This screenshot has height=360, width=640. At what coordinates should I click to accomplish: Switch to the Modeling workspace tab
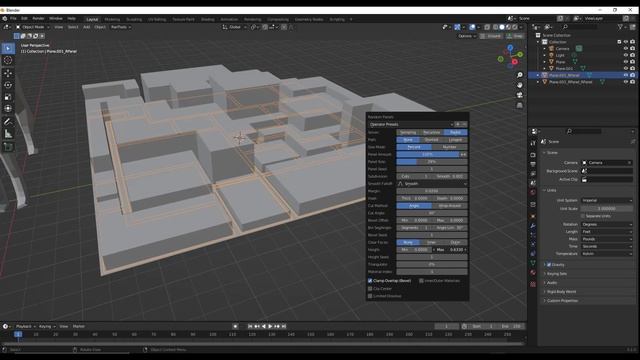112,19
